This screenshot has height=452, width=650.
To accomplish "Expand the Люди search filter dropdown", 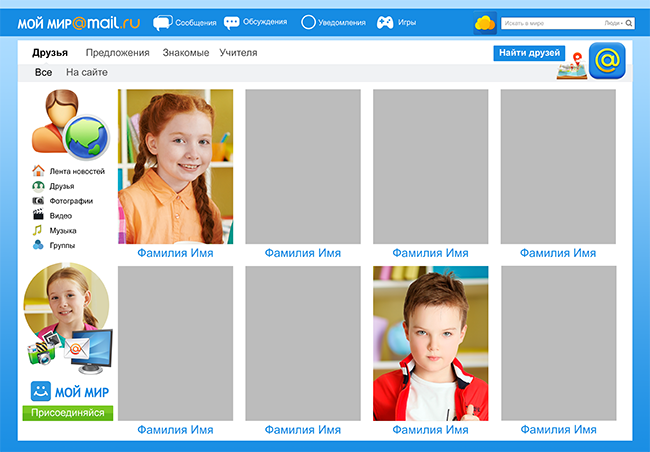I will [x=613, y=22].
